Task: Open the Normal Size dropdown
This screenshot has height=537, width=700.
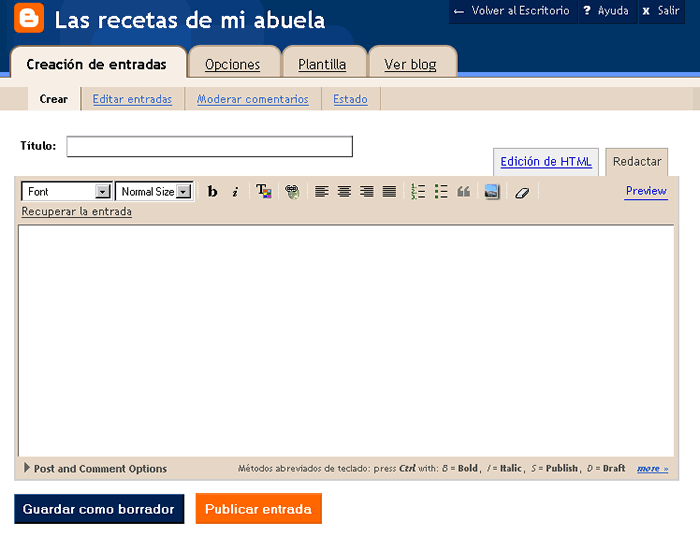Action: [x=154, y=191]
